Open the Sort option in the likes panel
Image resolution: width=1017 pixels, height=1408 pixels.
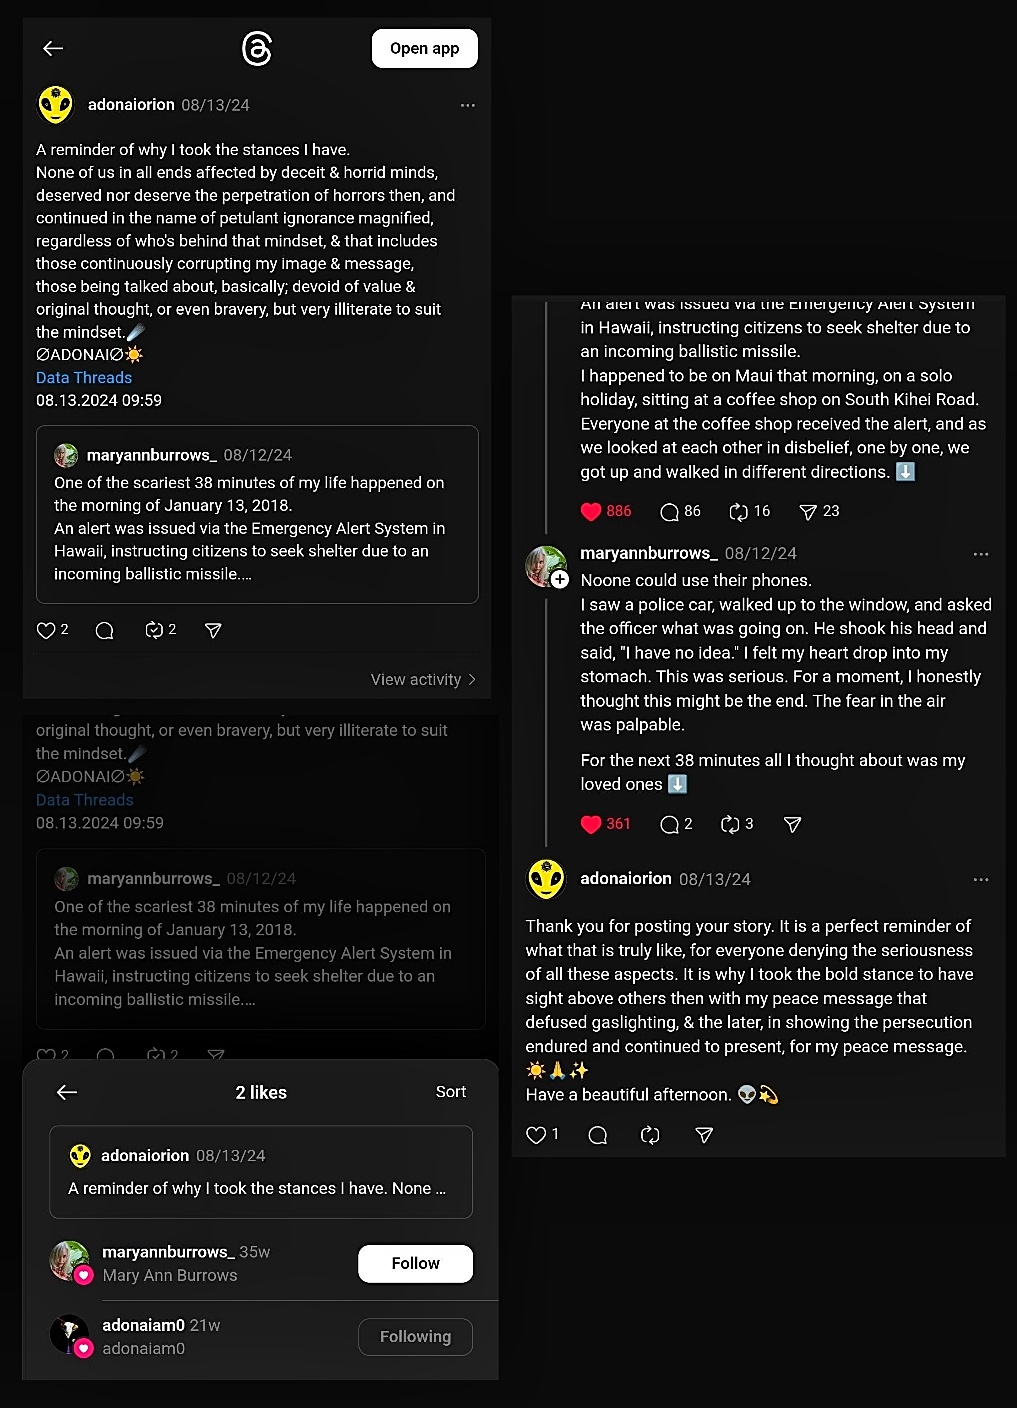(x=450, y=1092)
